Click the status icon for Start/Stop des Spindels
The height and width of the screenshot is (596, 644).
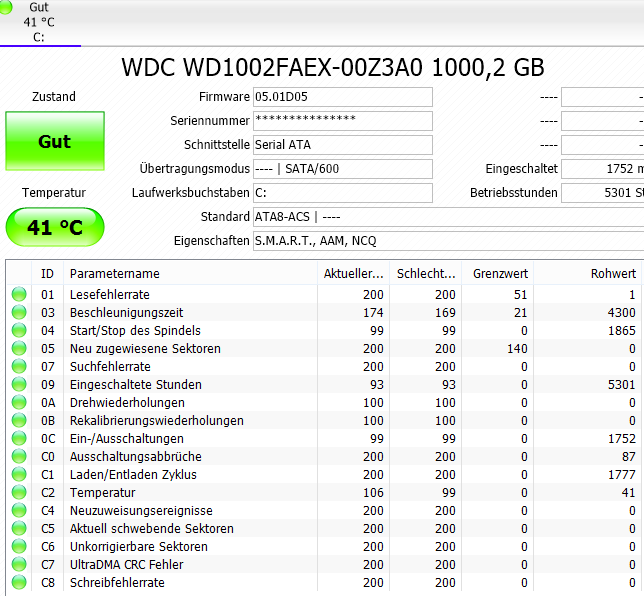(19, 330)
